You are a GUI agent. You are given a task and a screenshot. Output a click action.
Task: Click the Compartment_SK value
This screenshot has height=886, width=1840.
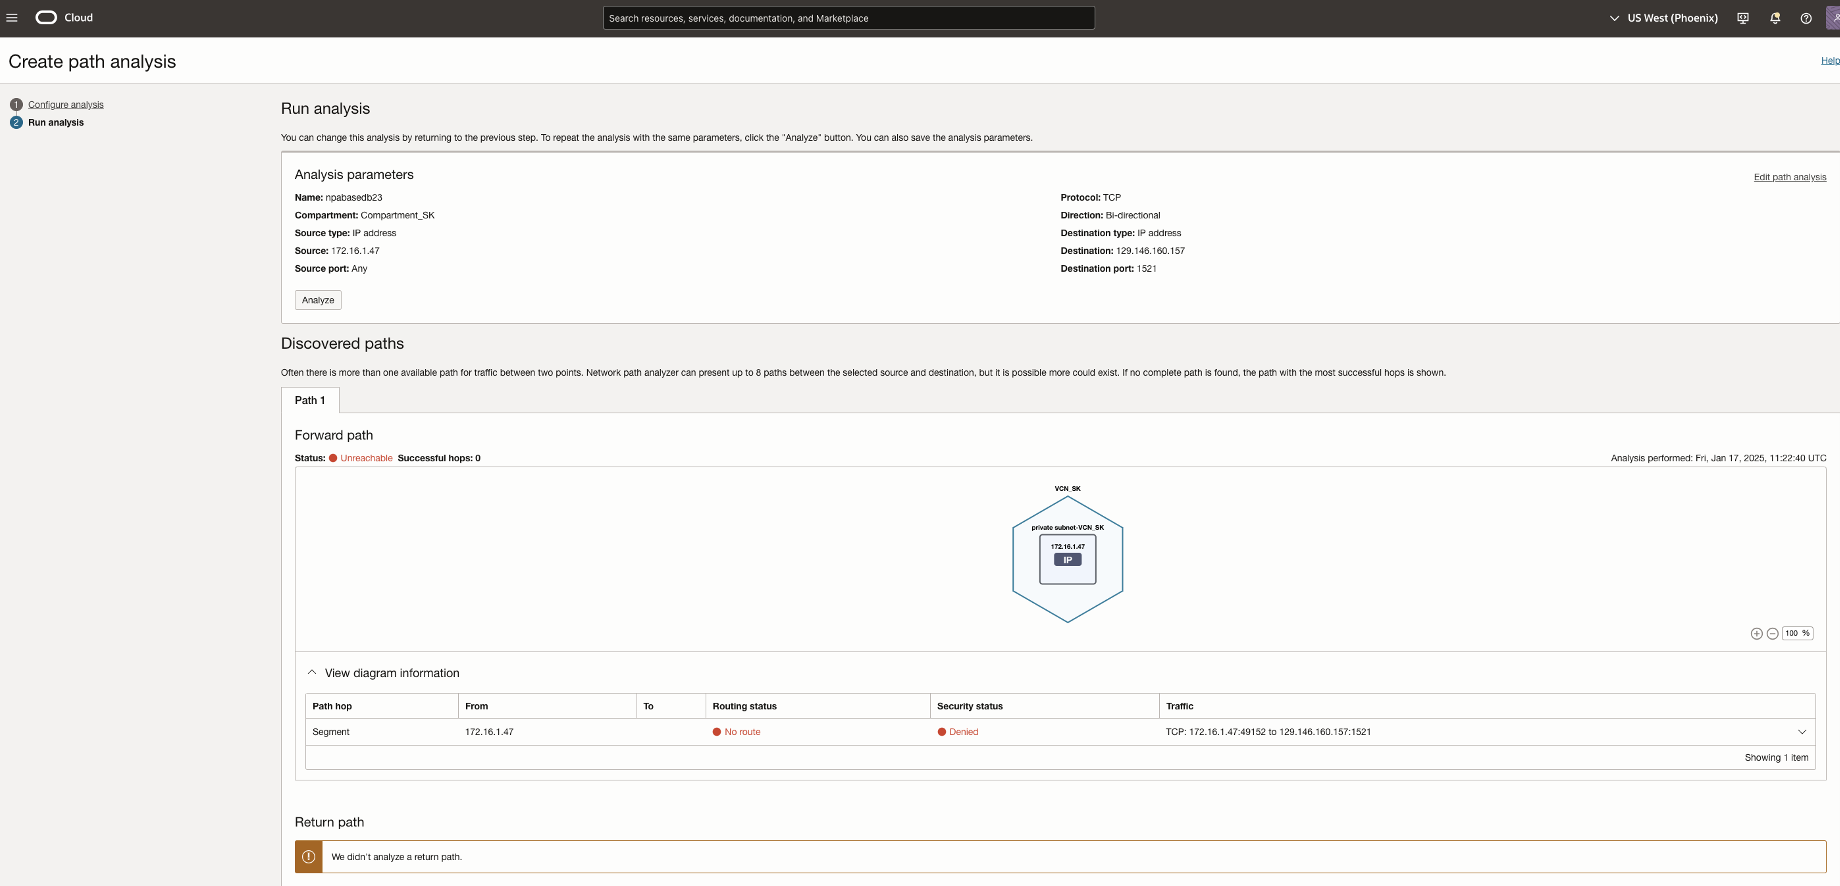click(398, 216)
